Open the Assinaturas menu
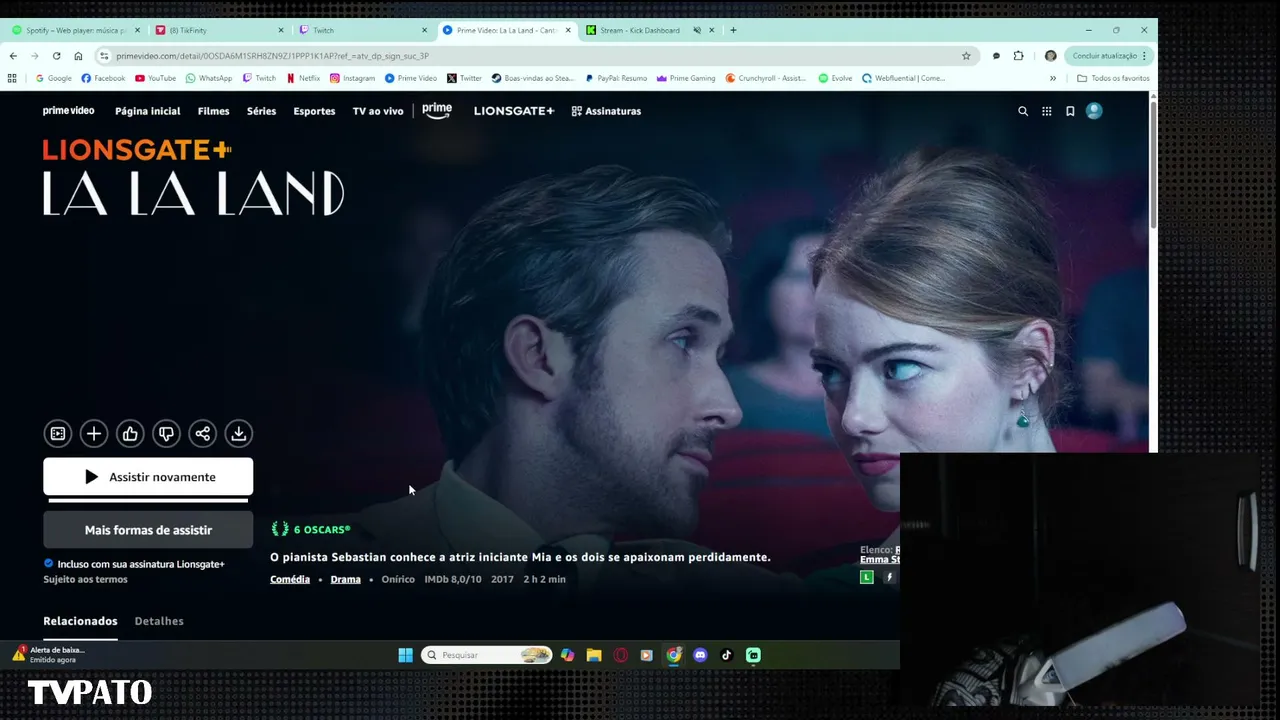The width and height of the screenshot is (1280, 720). click(x=606, y=111)
